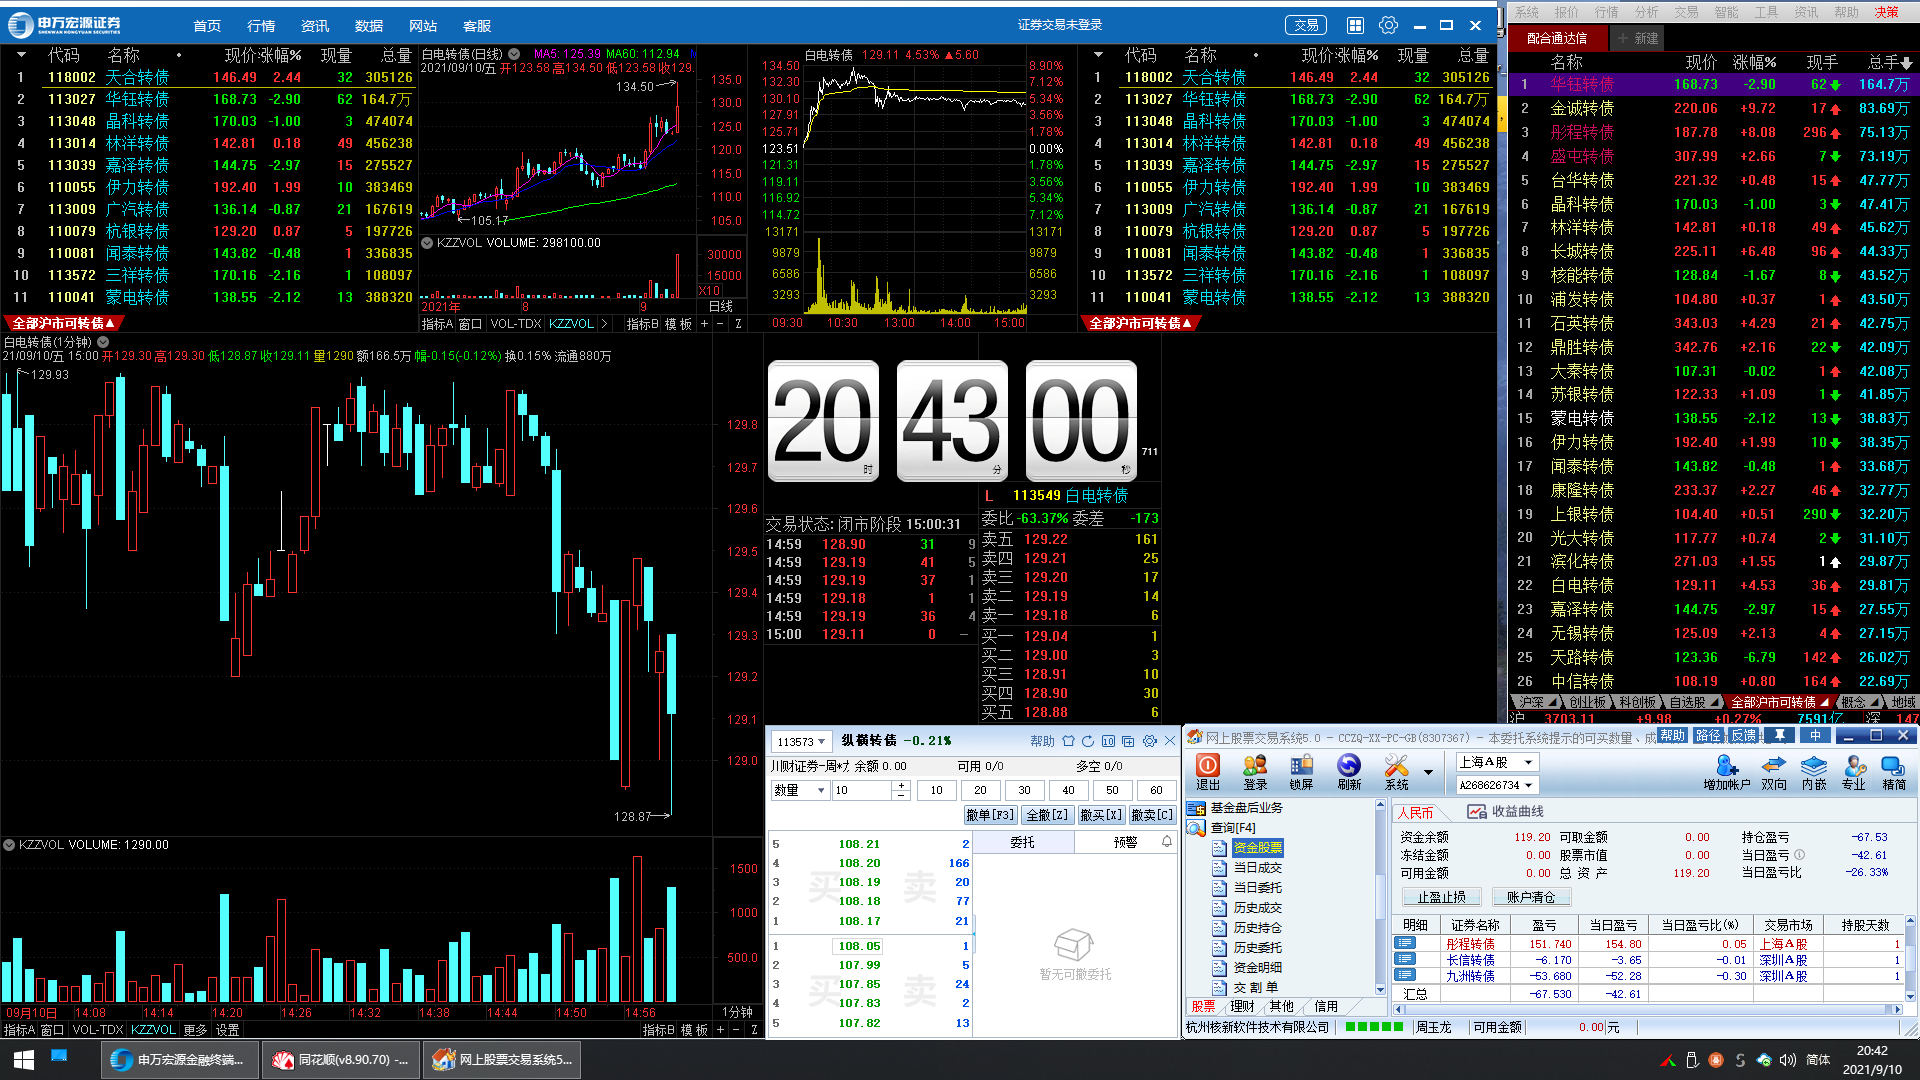Click the grid layout icon in 申万宏源 title bar
Screen dimensions: 1920x1080
[x=1355, y=25]
